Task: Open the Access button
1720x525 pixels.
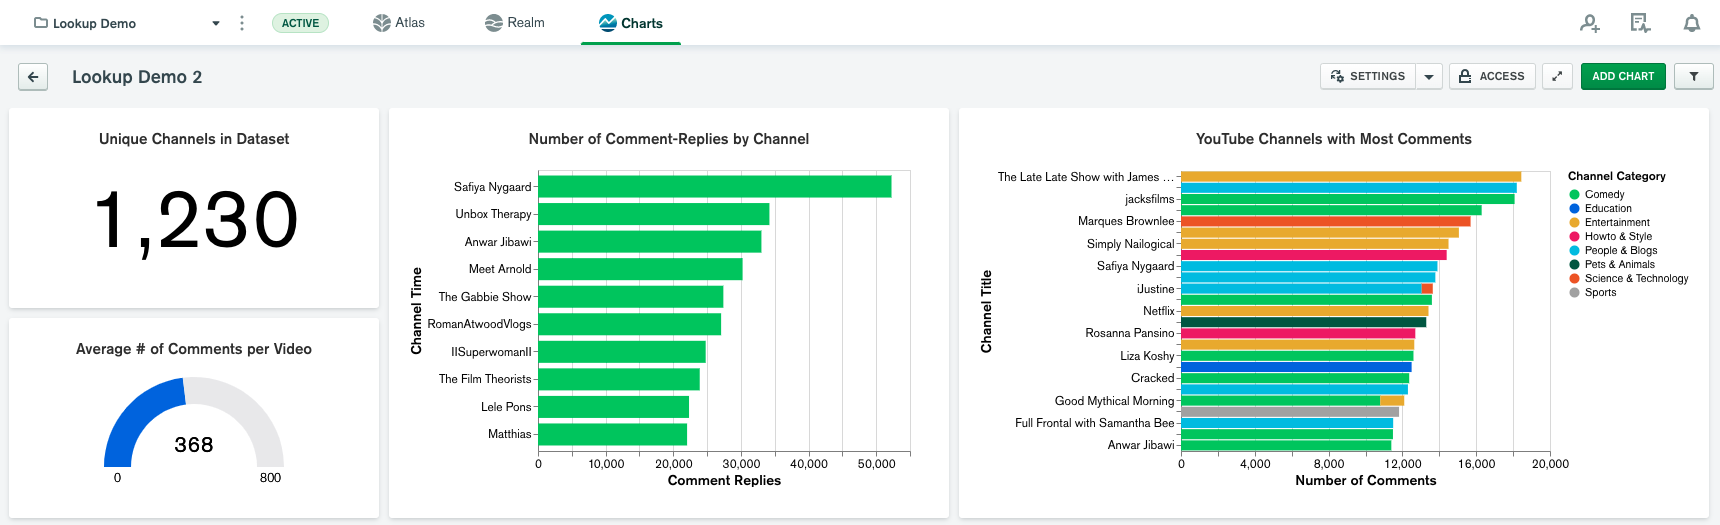Action: pos(1491,76)
